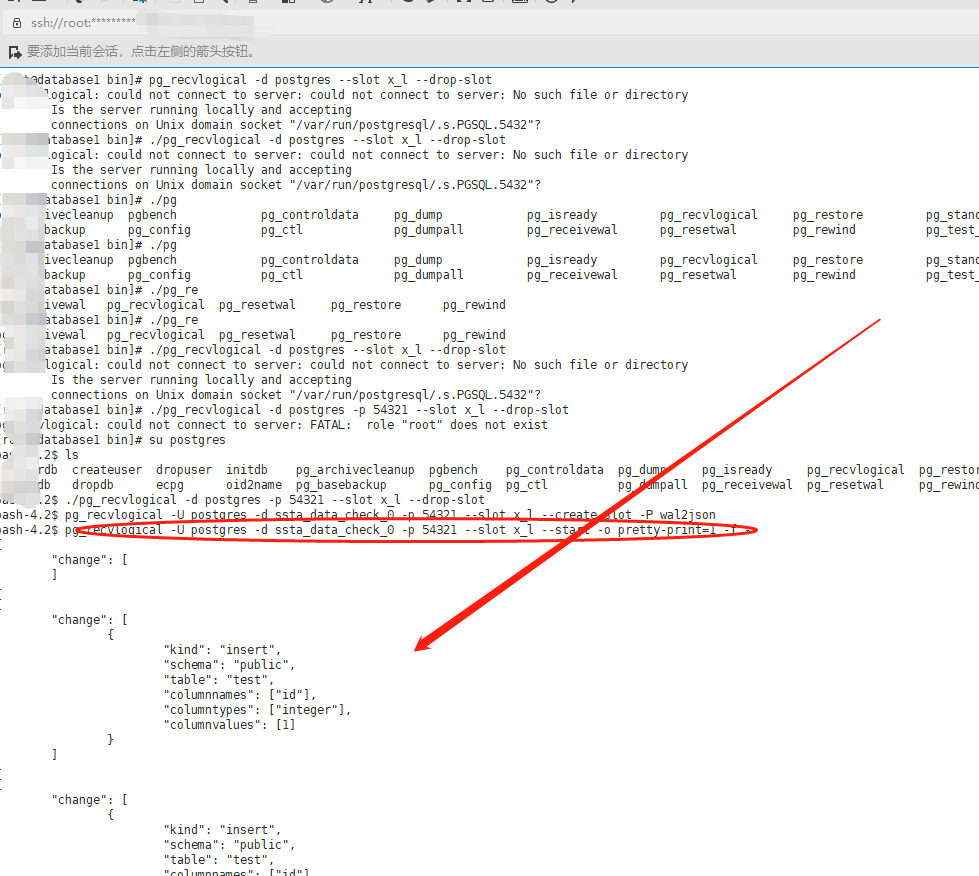
Task: Click 'wal2json' in the create-slot command
Action: point(687,514)
